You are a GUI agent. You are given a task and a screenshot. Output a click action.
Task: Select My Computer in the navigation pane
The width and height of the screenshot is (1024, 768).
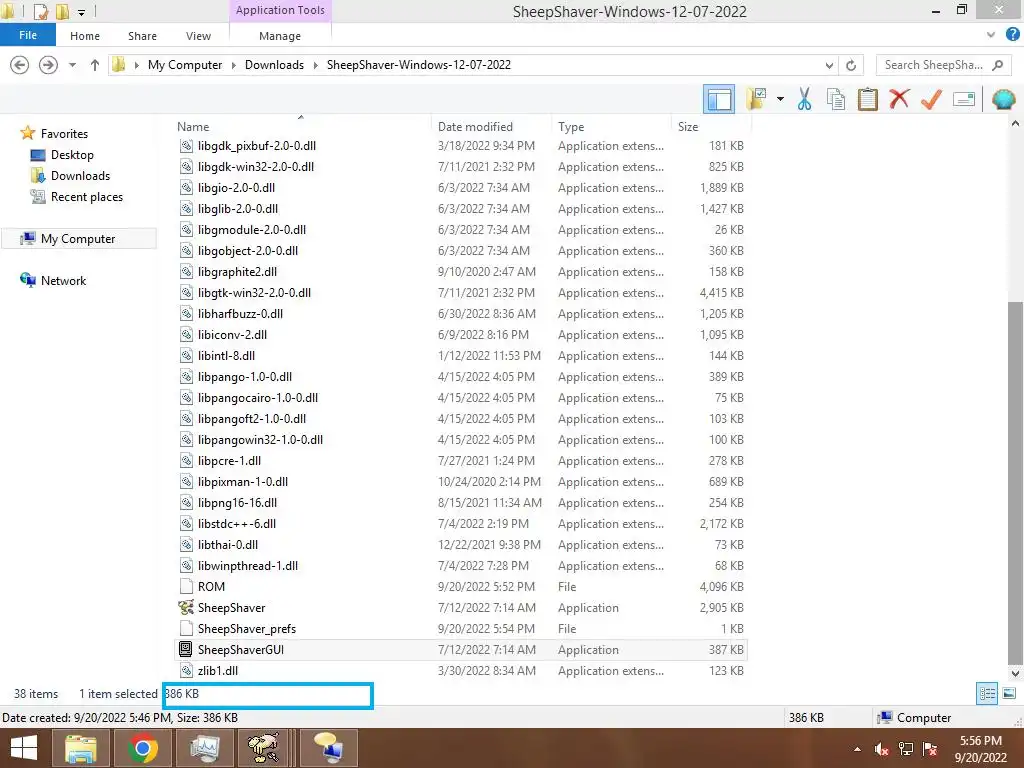pyautogui.click(x=78, y=239)
